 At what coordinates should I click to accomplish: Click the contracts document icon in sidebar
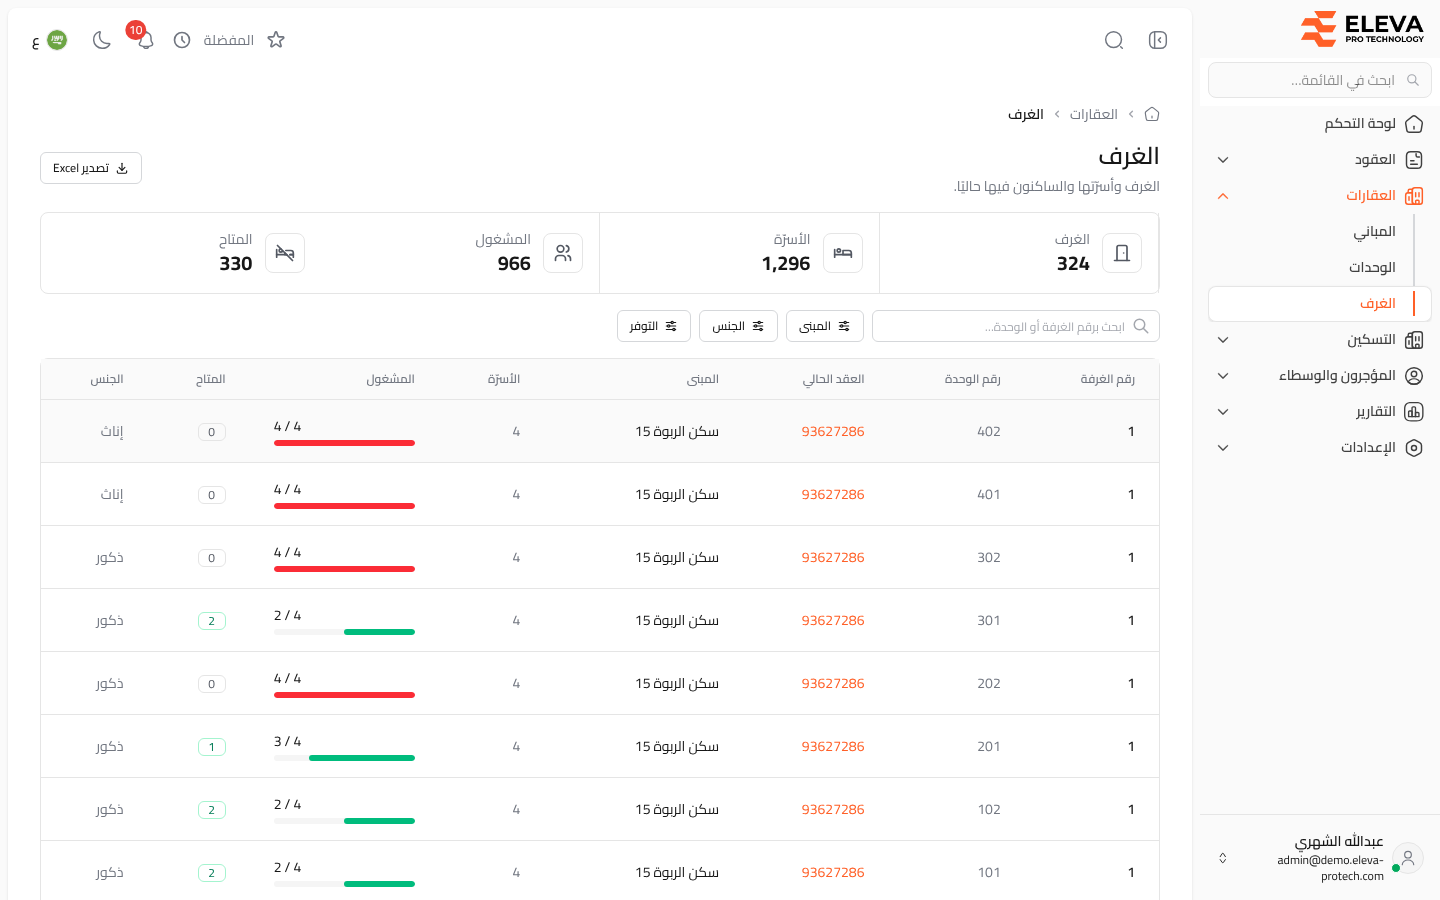[x=1414, y=160]
